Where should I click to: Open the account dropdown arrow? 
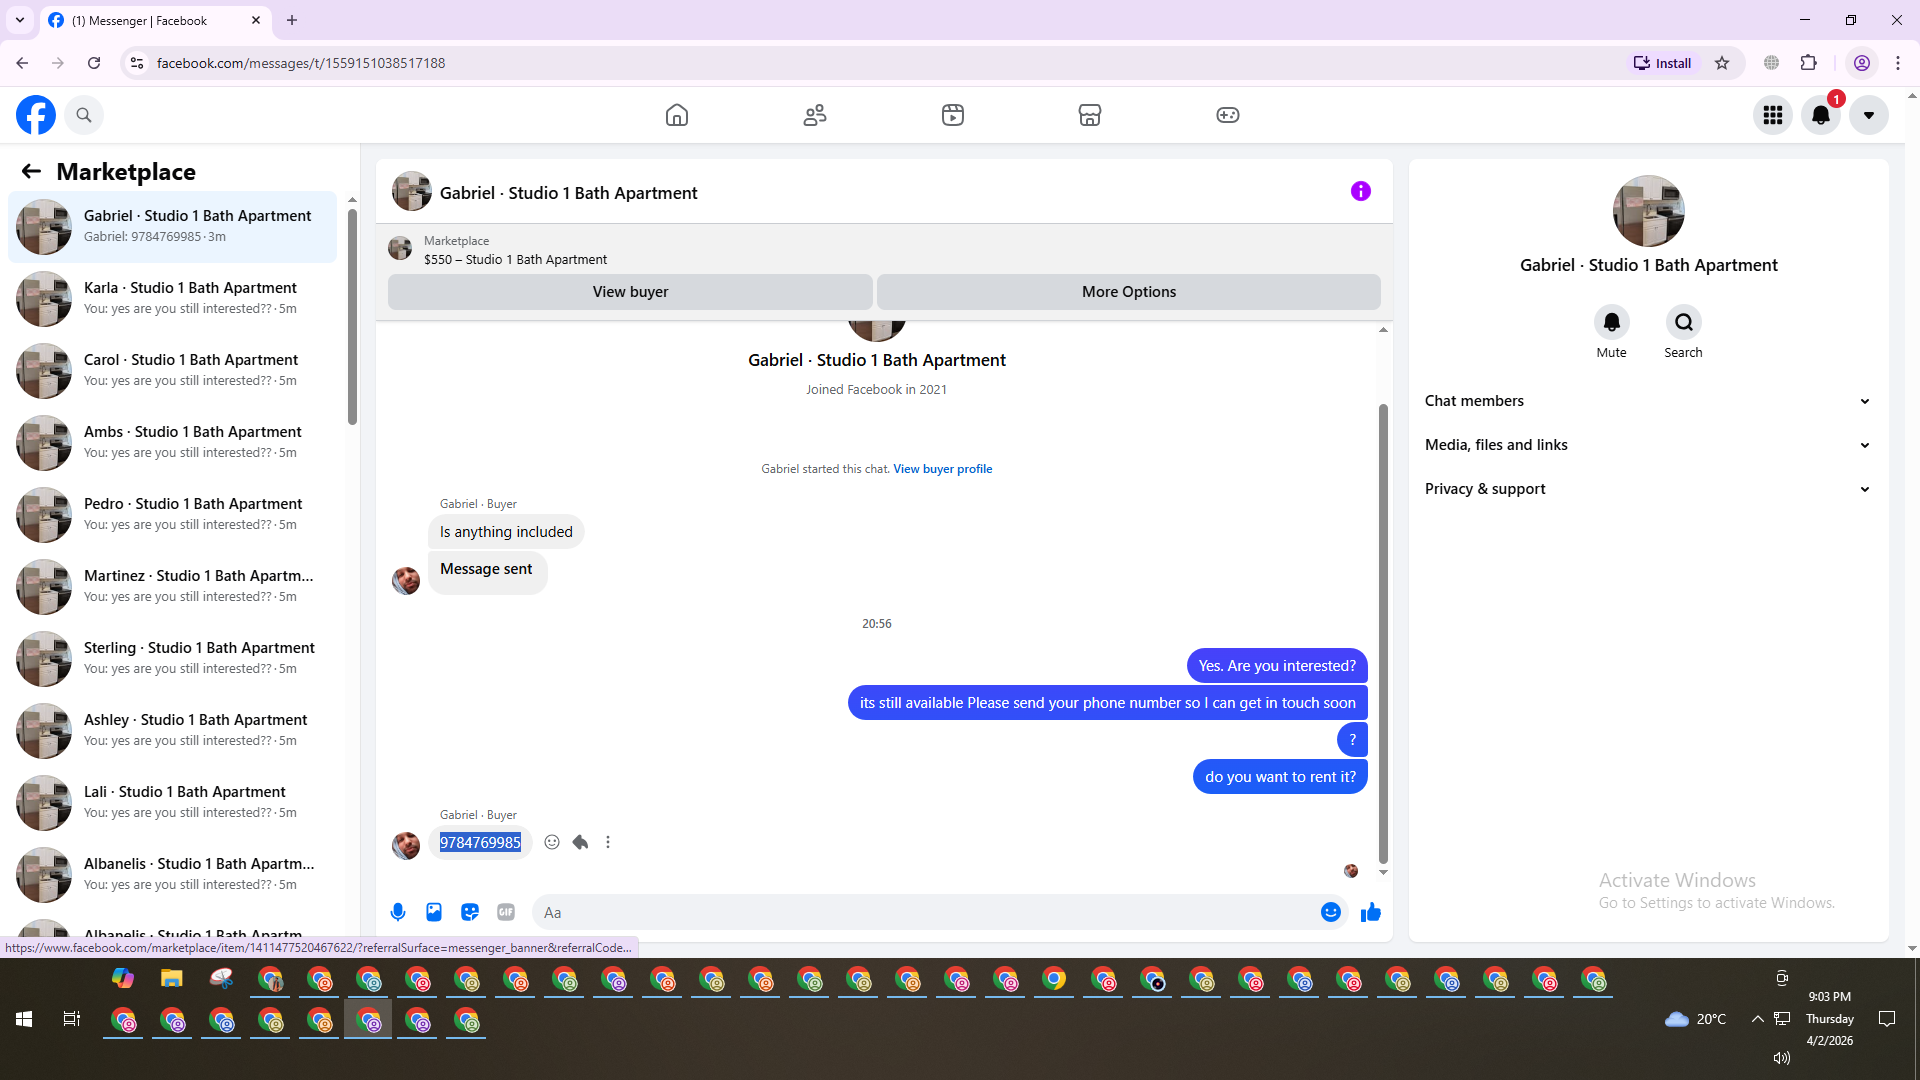tap(1869, 115)
